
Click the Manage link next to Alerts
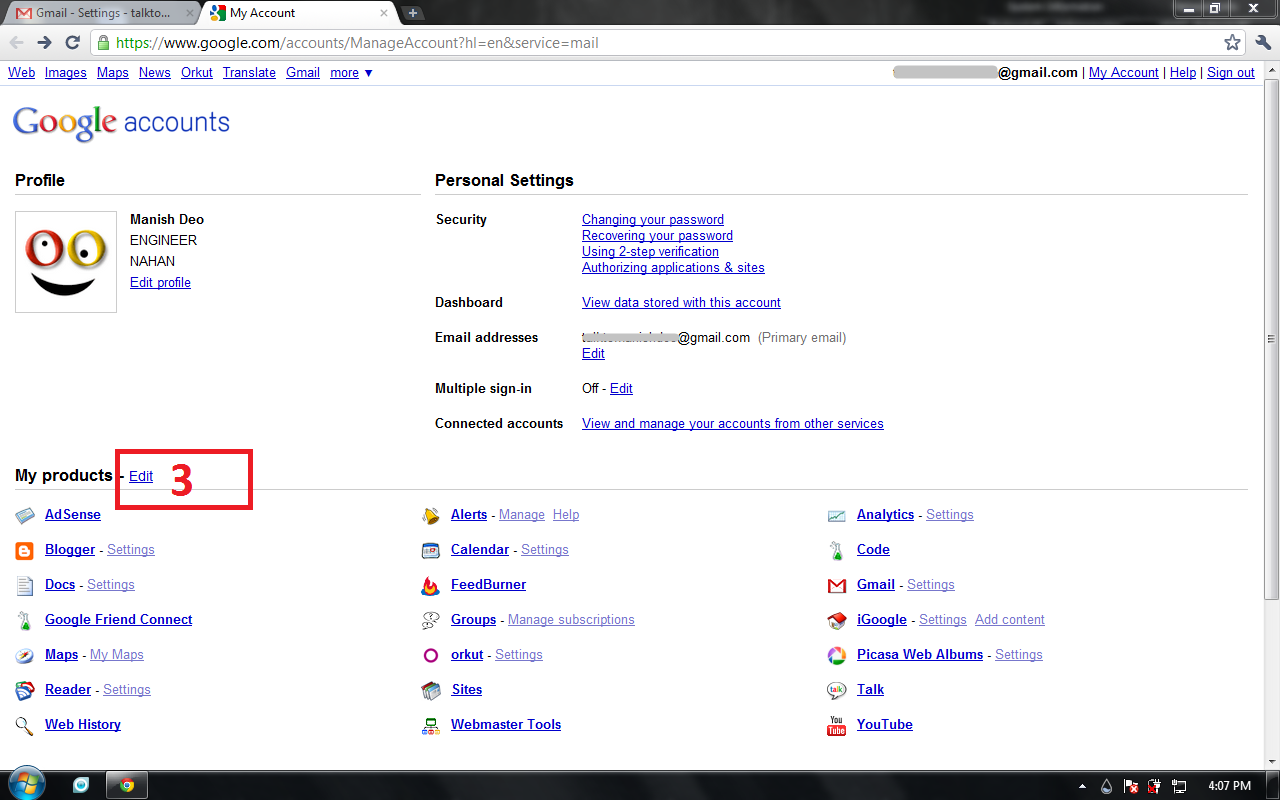pos(522,515)
